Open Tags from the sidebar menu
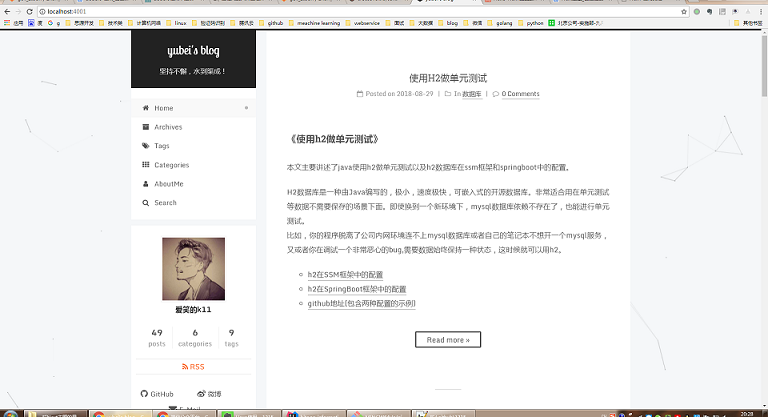This screenshot has width=768, height=417. point(193,146)
